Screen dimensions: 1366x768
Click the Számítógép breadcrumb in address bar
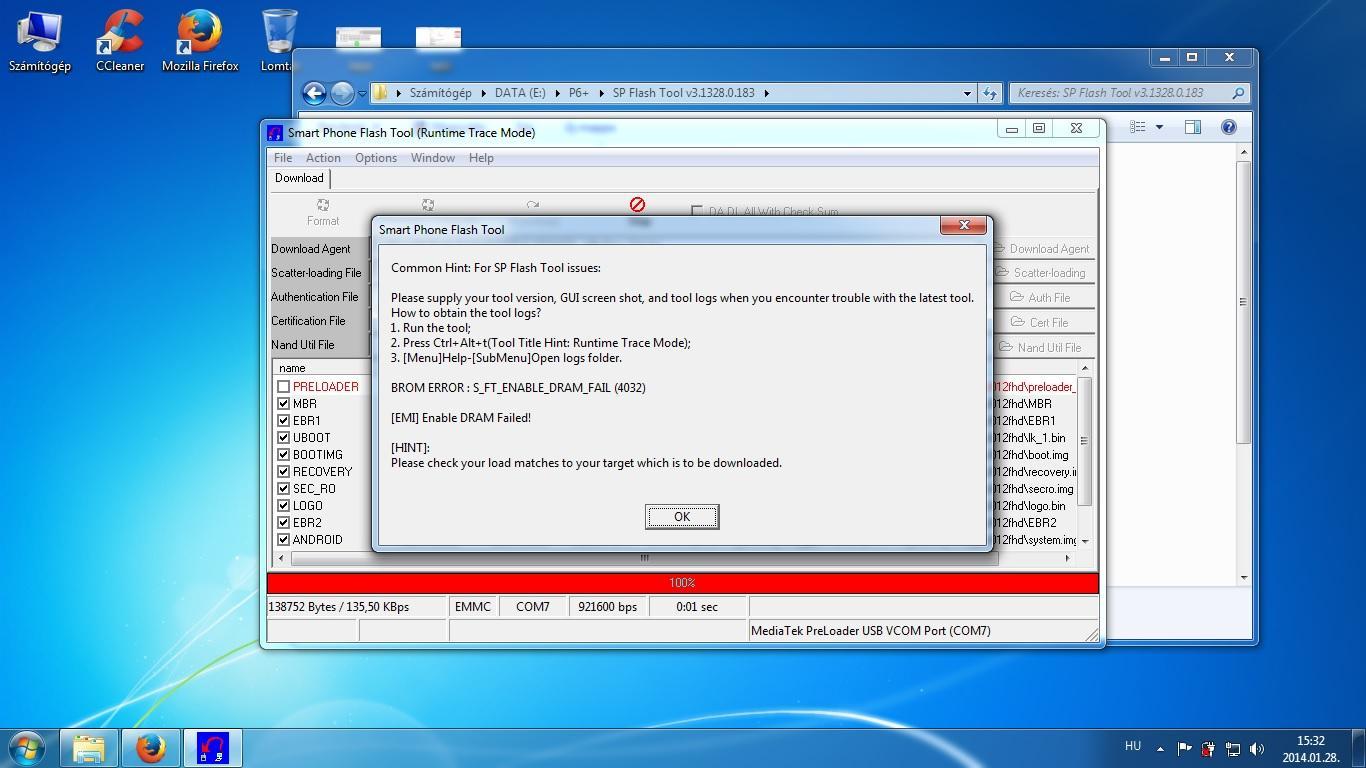[x=440, y=93]
